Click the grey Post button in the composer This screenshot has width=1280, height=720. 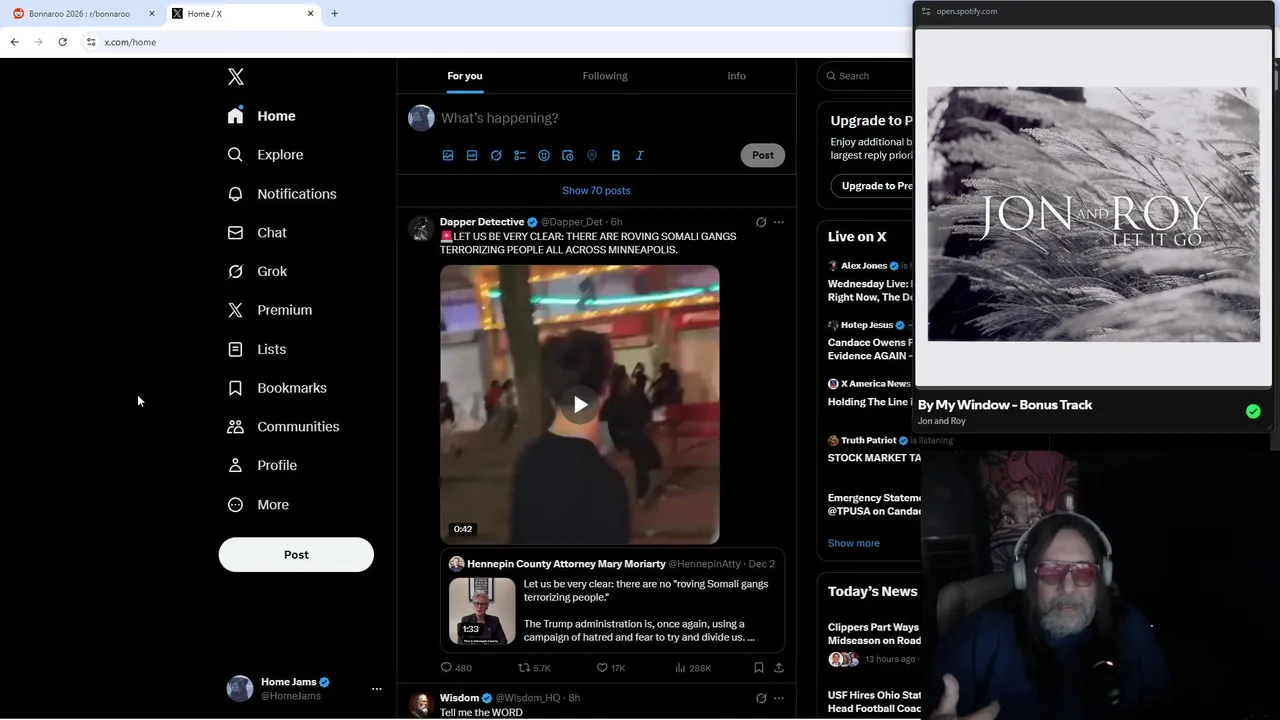click(x=763, y=155)
